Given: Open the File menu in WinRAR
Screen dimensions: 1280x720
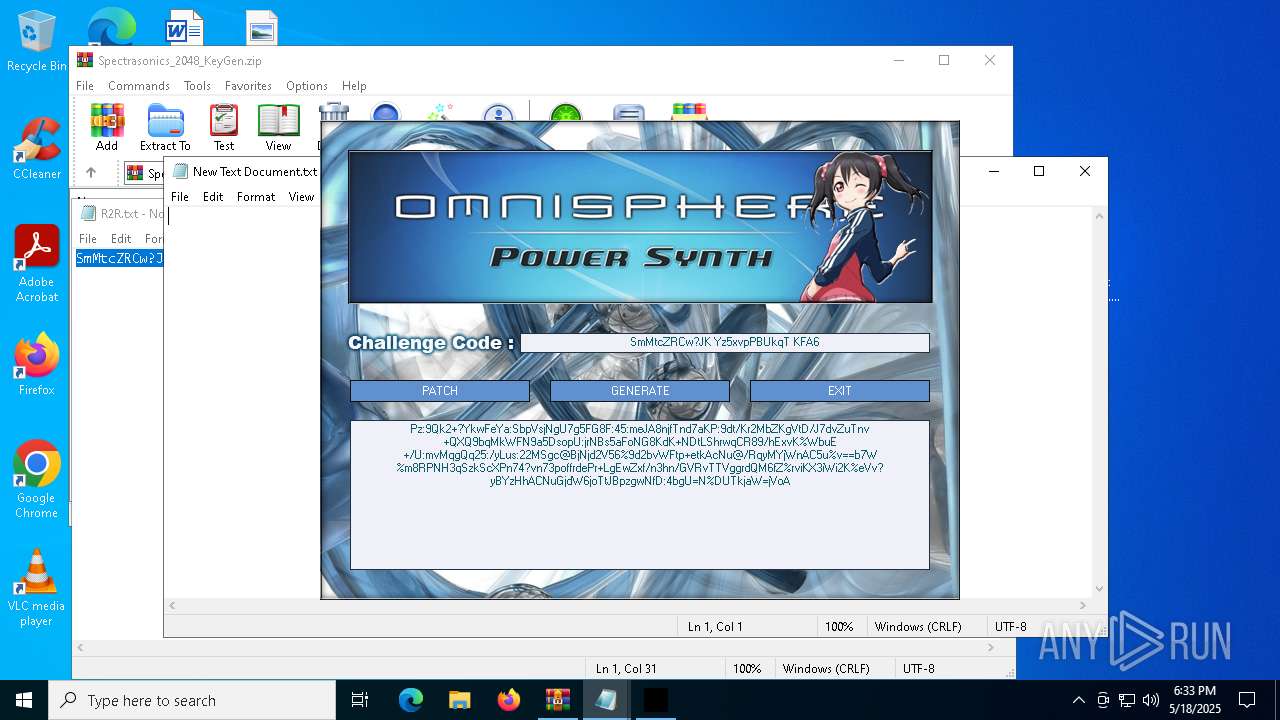Looking at the screenshot, I should [x=85, y=86].
